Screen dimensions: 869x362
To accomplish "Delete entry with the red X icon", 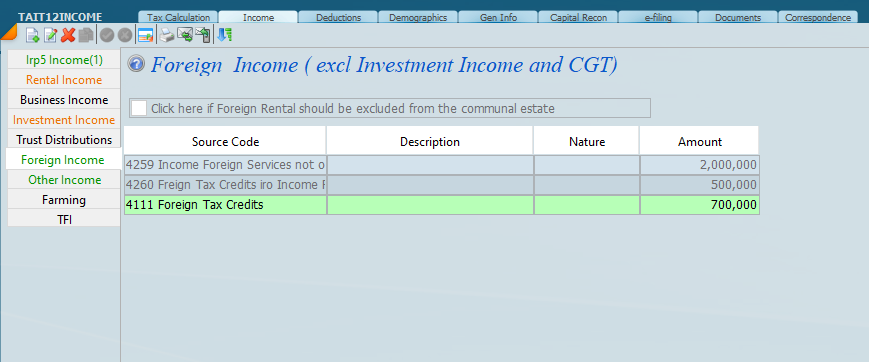I will (x=68, y=35).
